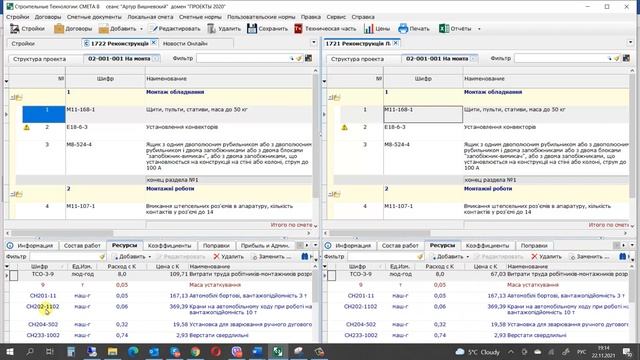This screenshot has width=640, height=360.
Task: Open the Добавить toolbar dropdown arrow
Action: 141,29
